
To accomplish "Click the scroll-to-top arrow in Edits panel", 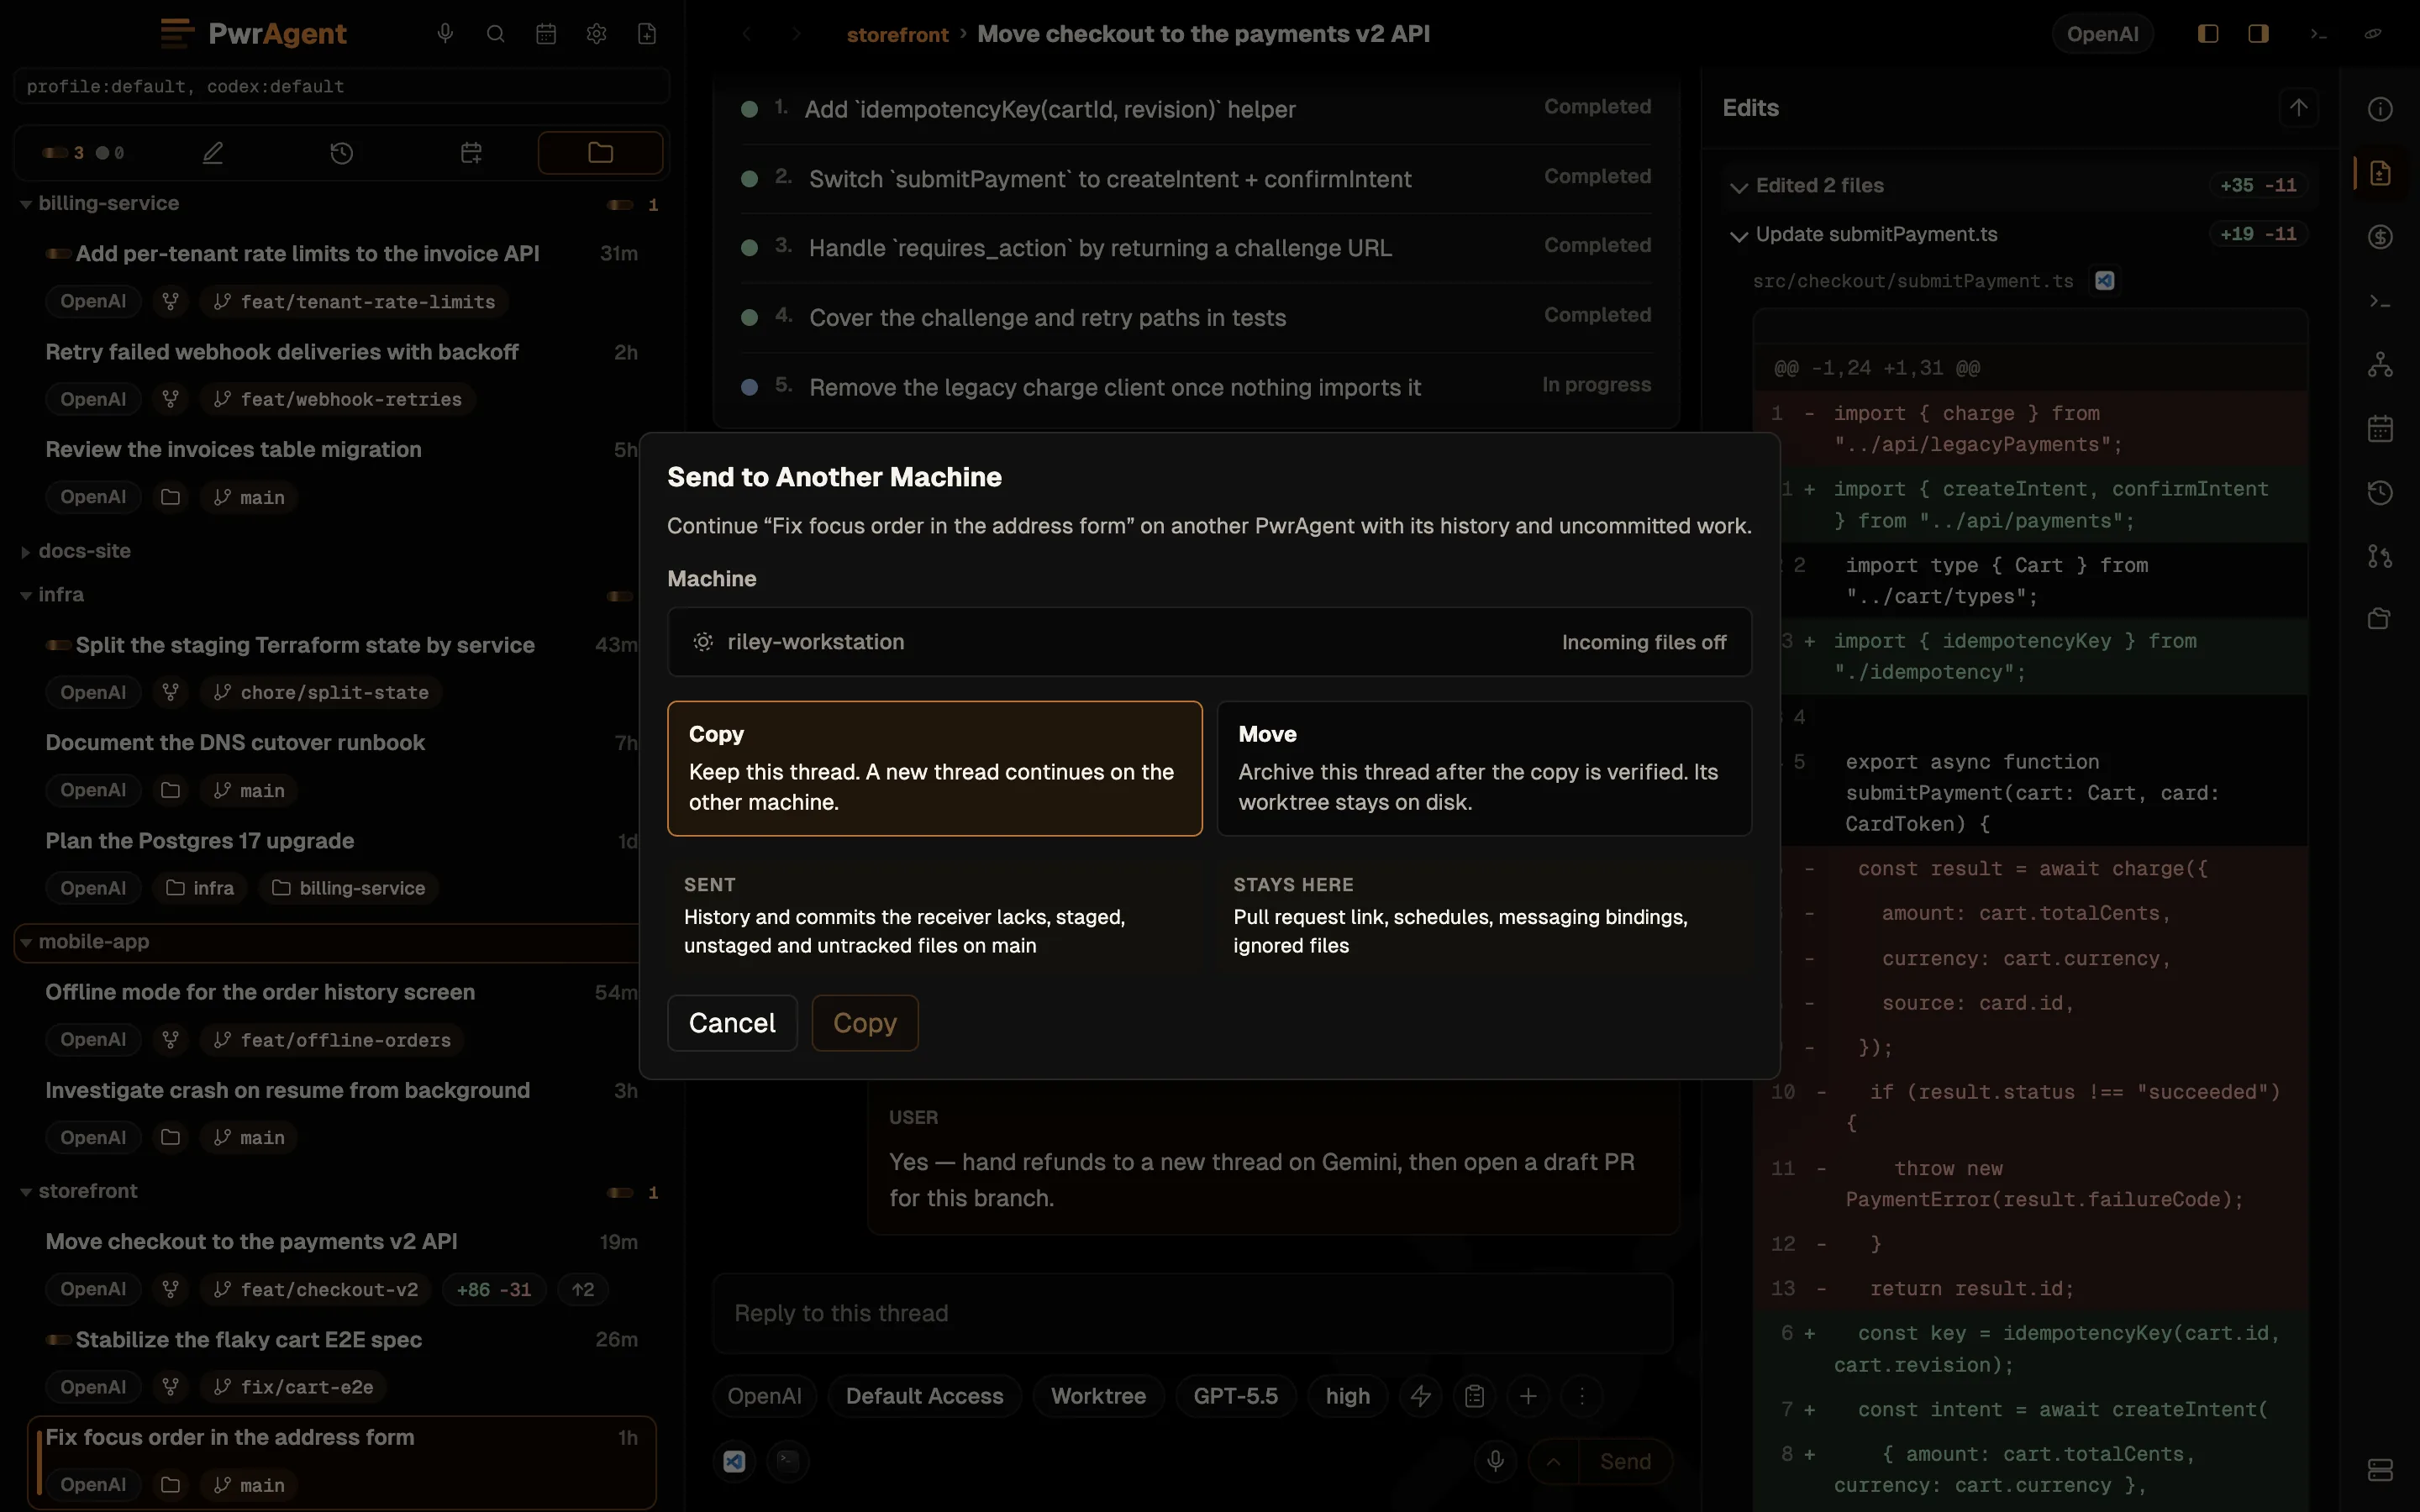I will (x=2299, y=108).
